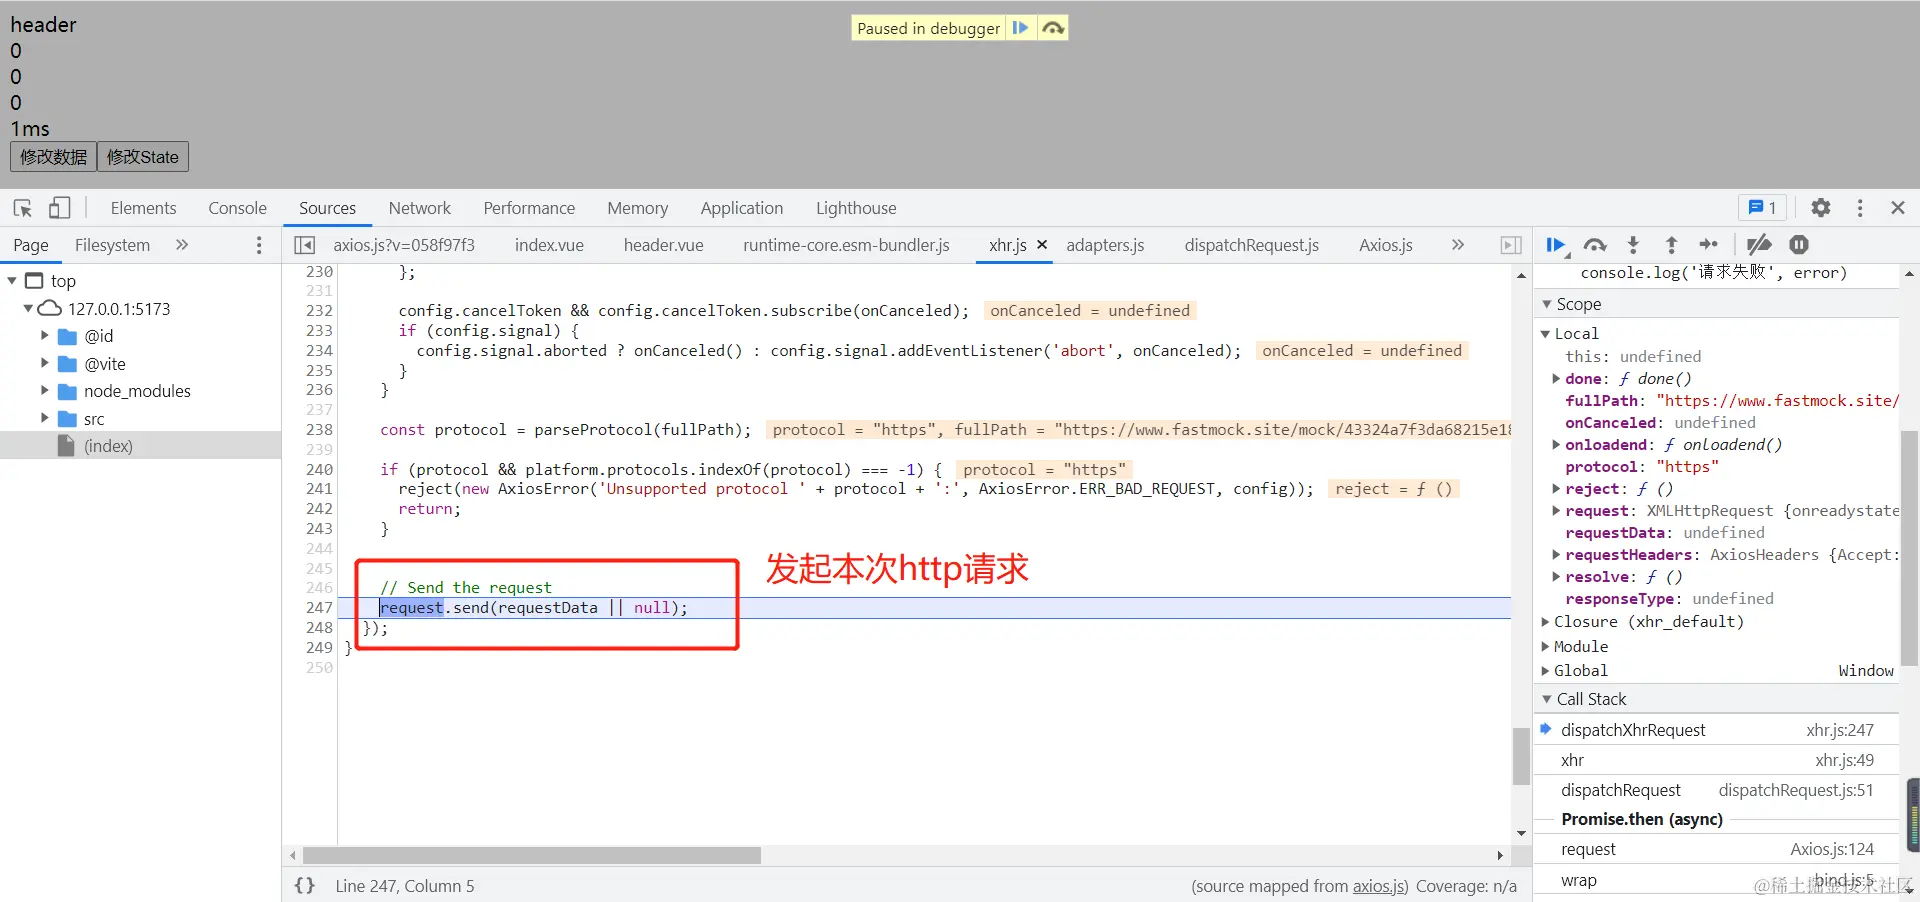Select the xhr call stack frame
This screenshot has height=902, width=1920.
coord(1716,760)
